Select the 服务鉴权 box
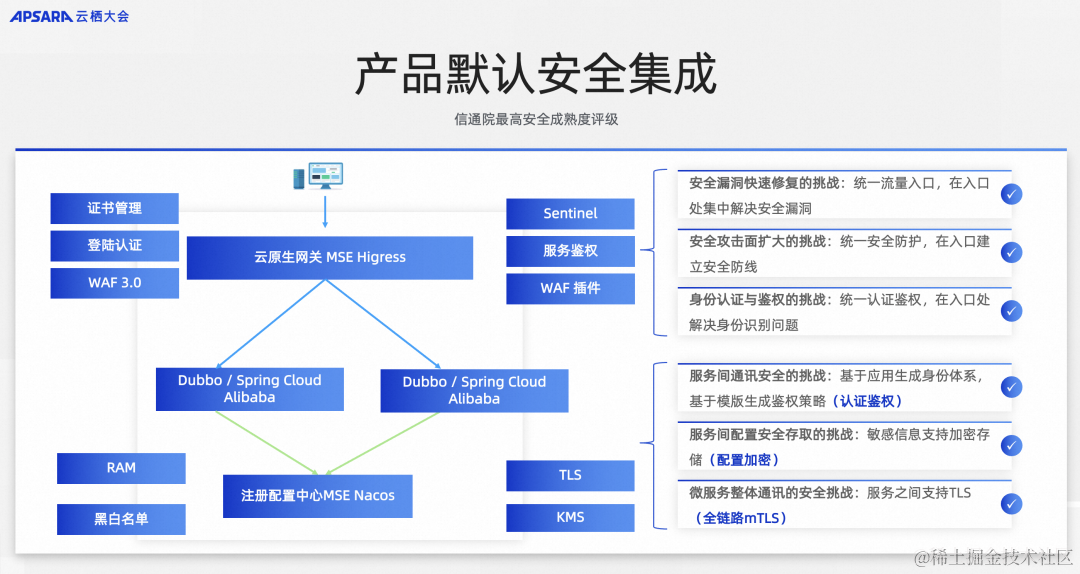 coord(570,251)
